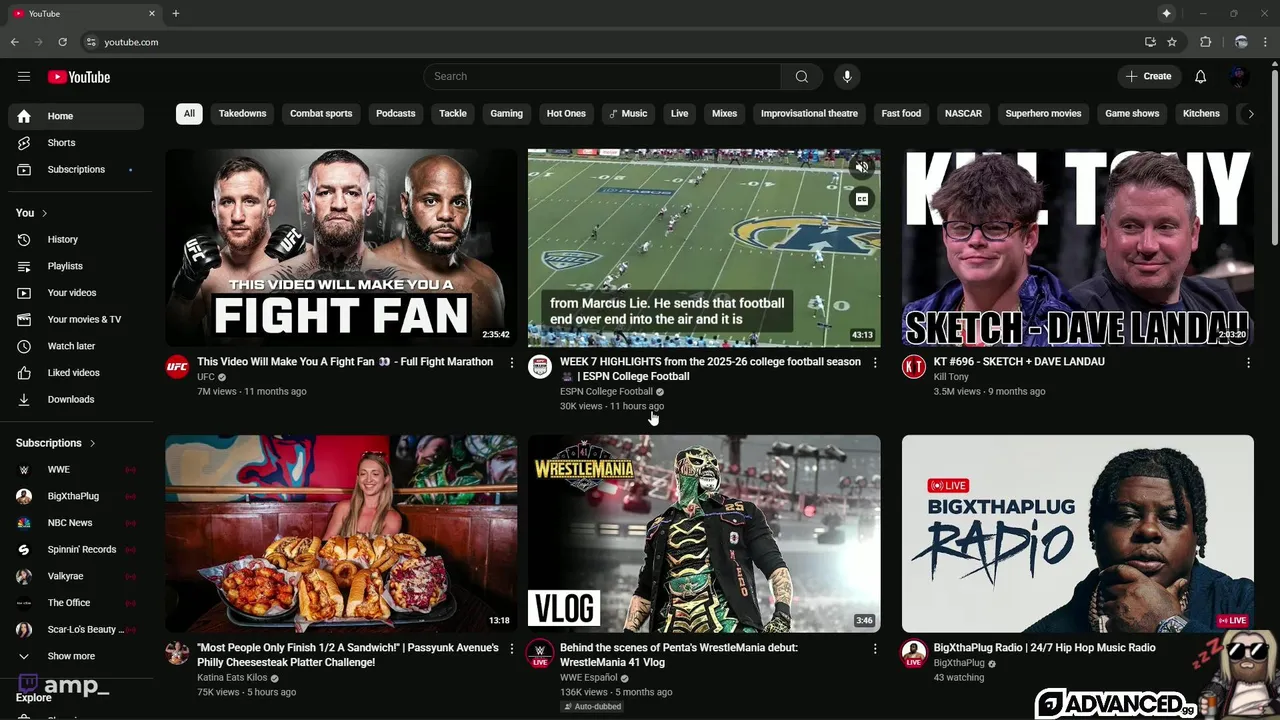The image size is (1280, 720).
Task: Open watch History
Action: [76, 240]
